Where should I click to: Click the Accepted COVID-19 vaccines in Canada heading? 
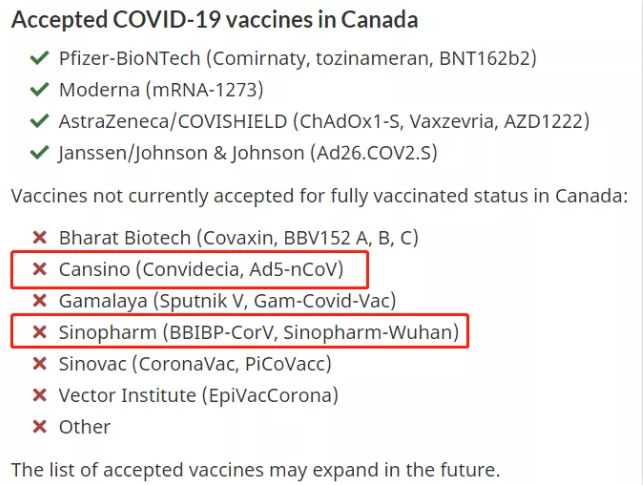click(215, 20)
